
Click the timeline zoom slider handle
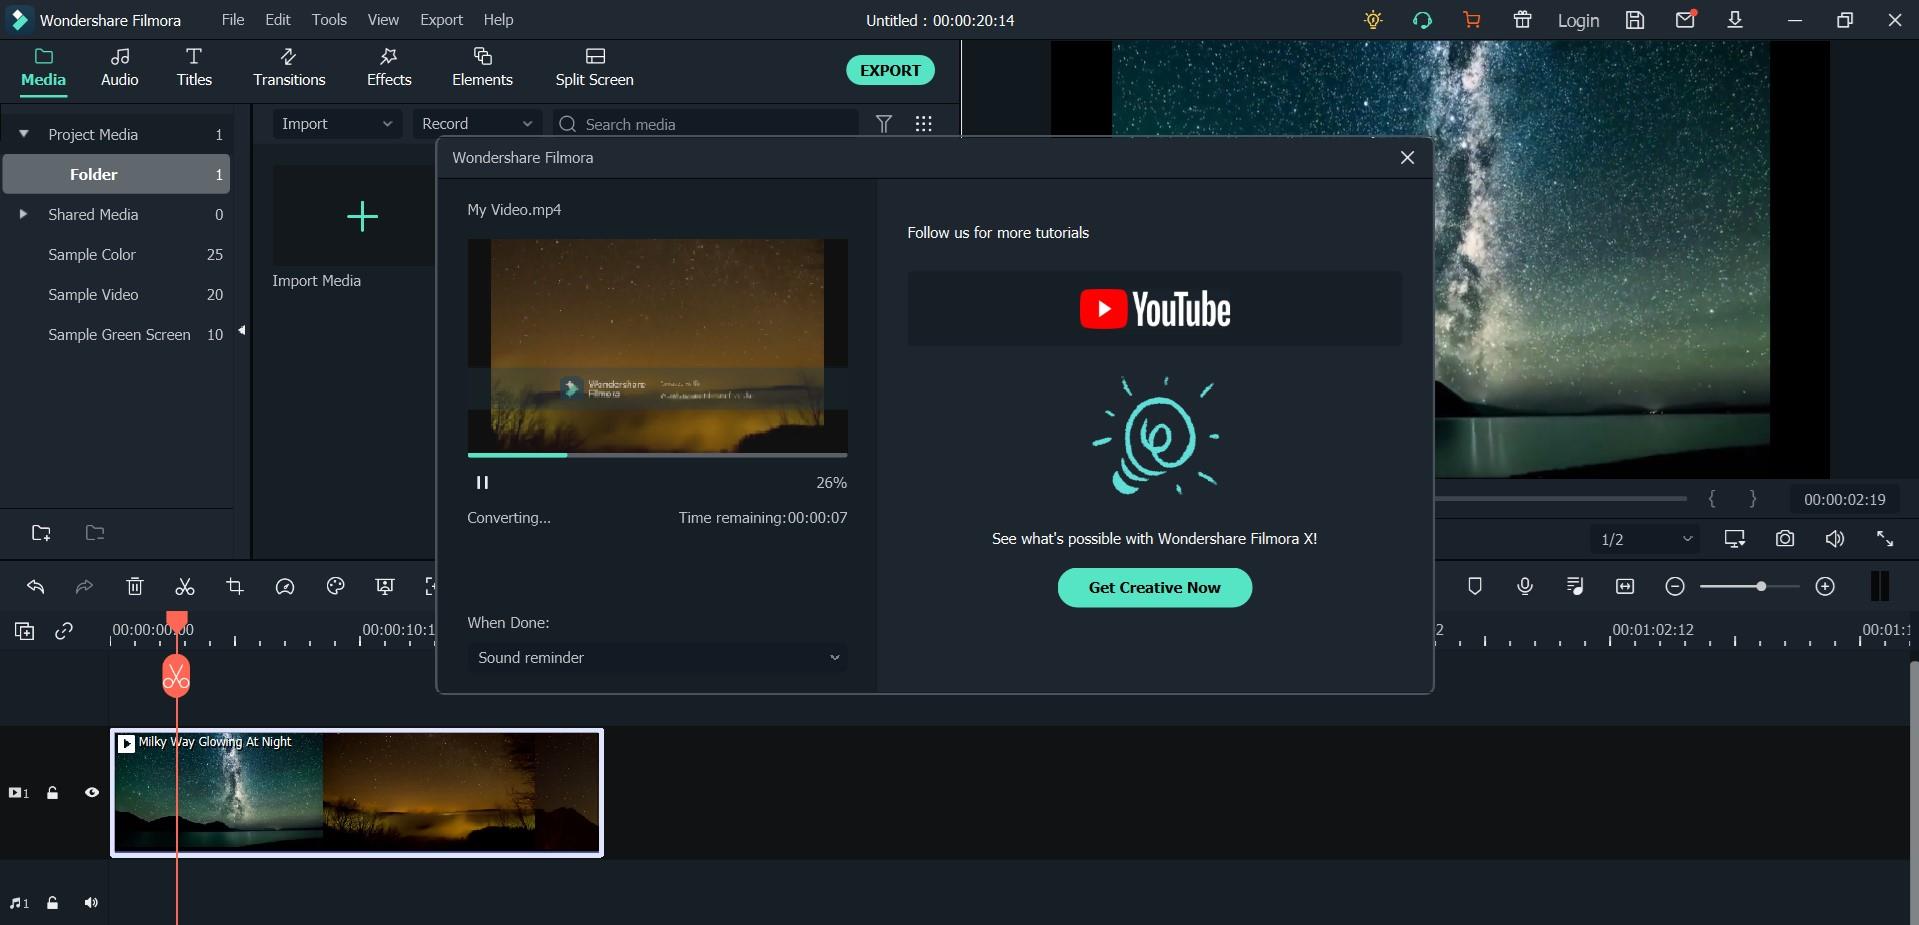(x=1761, y=587)
